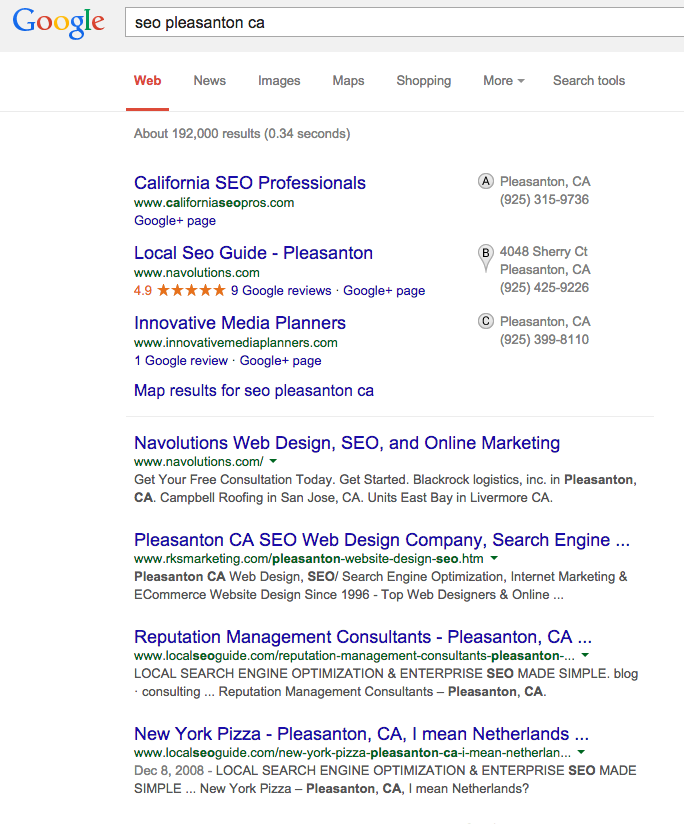
Task: Open California SEO Professionals result
Action: click(x=250, y=182)
